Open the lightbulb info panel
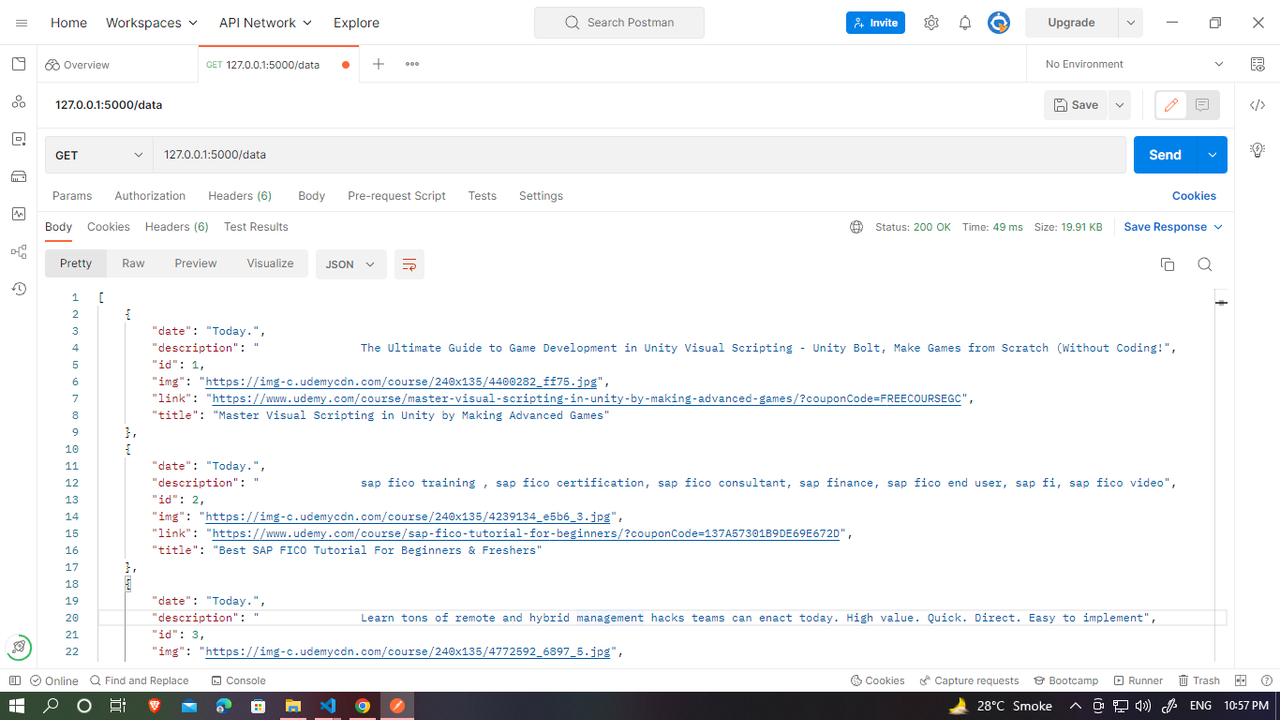 pyautogui.click(x=1258, y=150)
